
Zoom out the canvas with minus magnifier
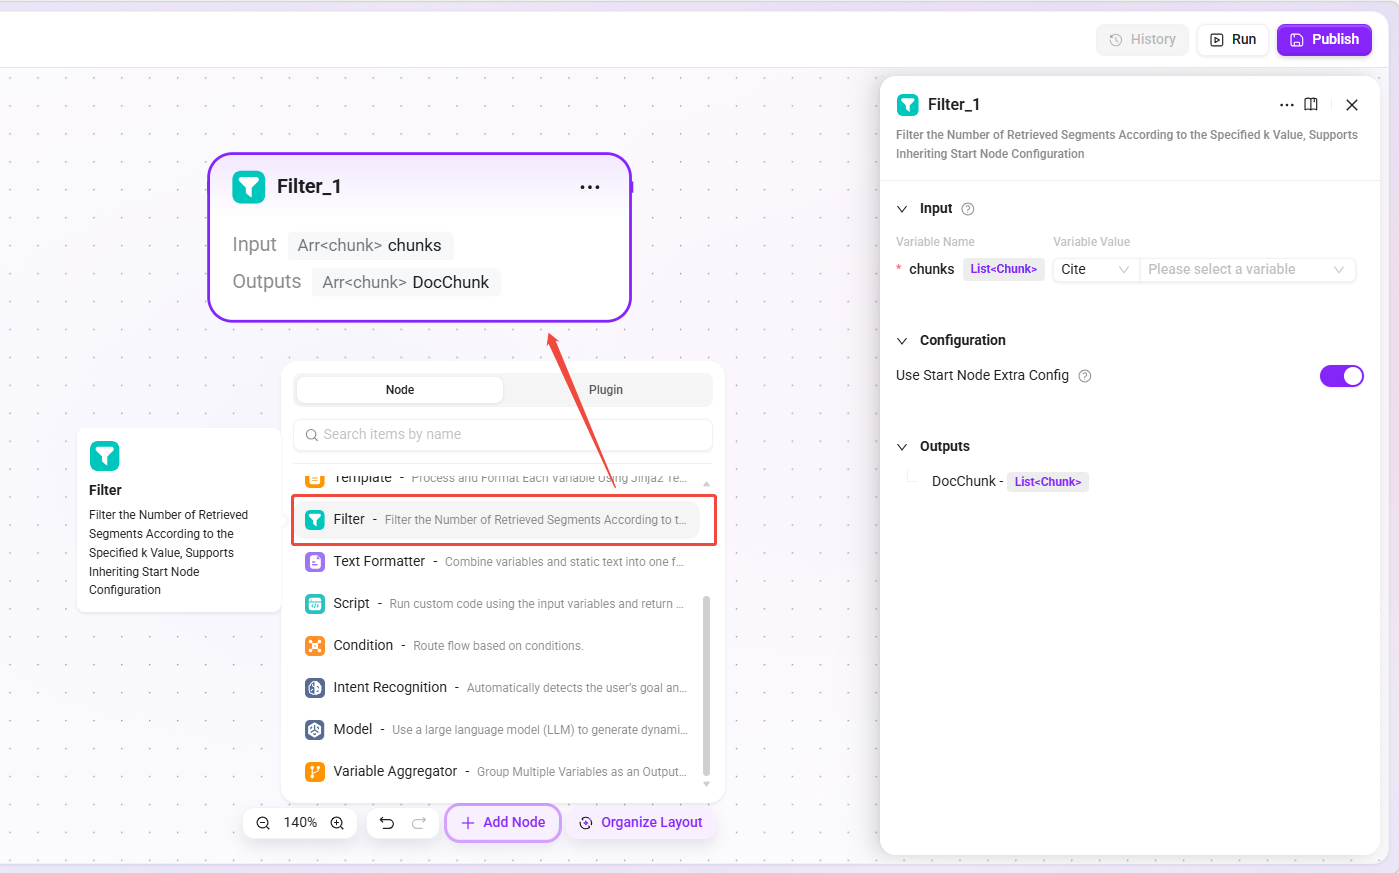click(263, 823)
